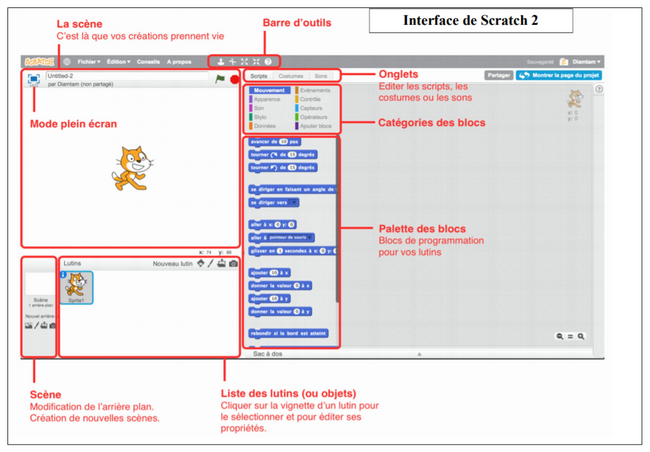Select the Données block category
The image size is (650, 452).
pos(262,126)
